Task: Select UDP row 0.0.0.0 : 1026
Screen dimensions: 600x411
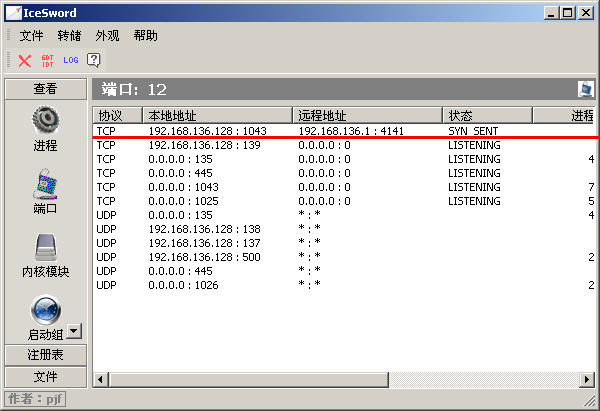Action: point(344,285)
